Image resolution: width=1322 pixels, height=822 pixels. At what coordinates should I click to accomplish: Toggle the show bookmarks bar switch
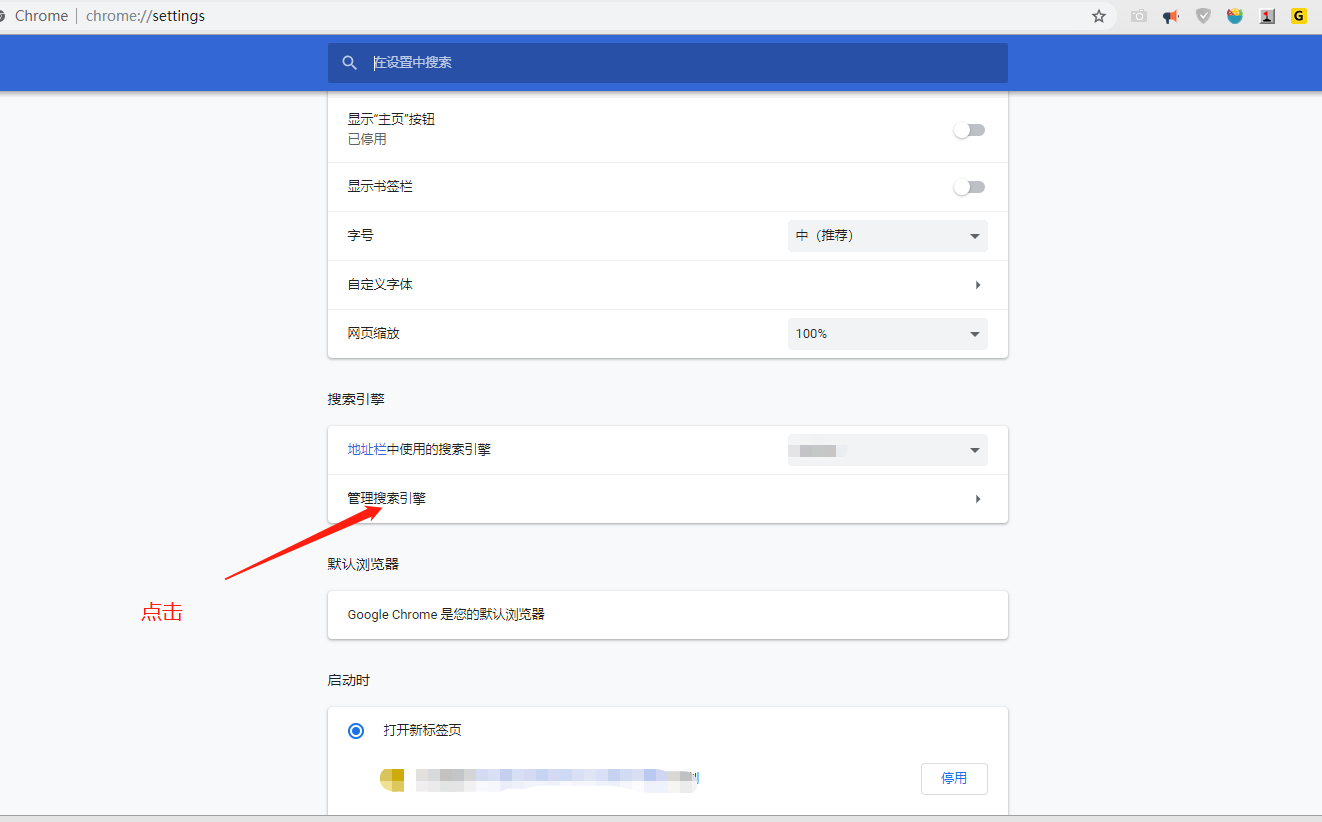[969, 187]
